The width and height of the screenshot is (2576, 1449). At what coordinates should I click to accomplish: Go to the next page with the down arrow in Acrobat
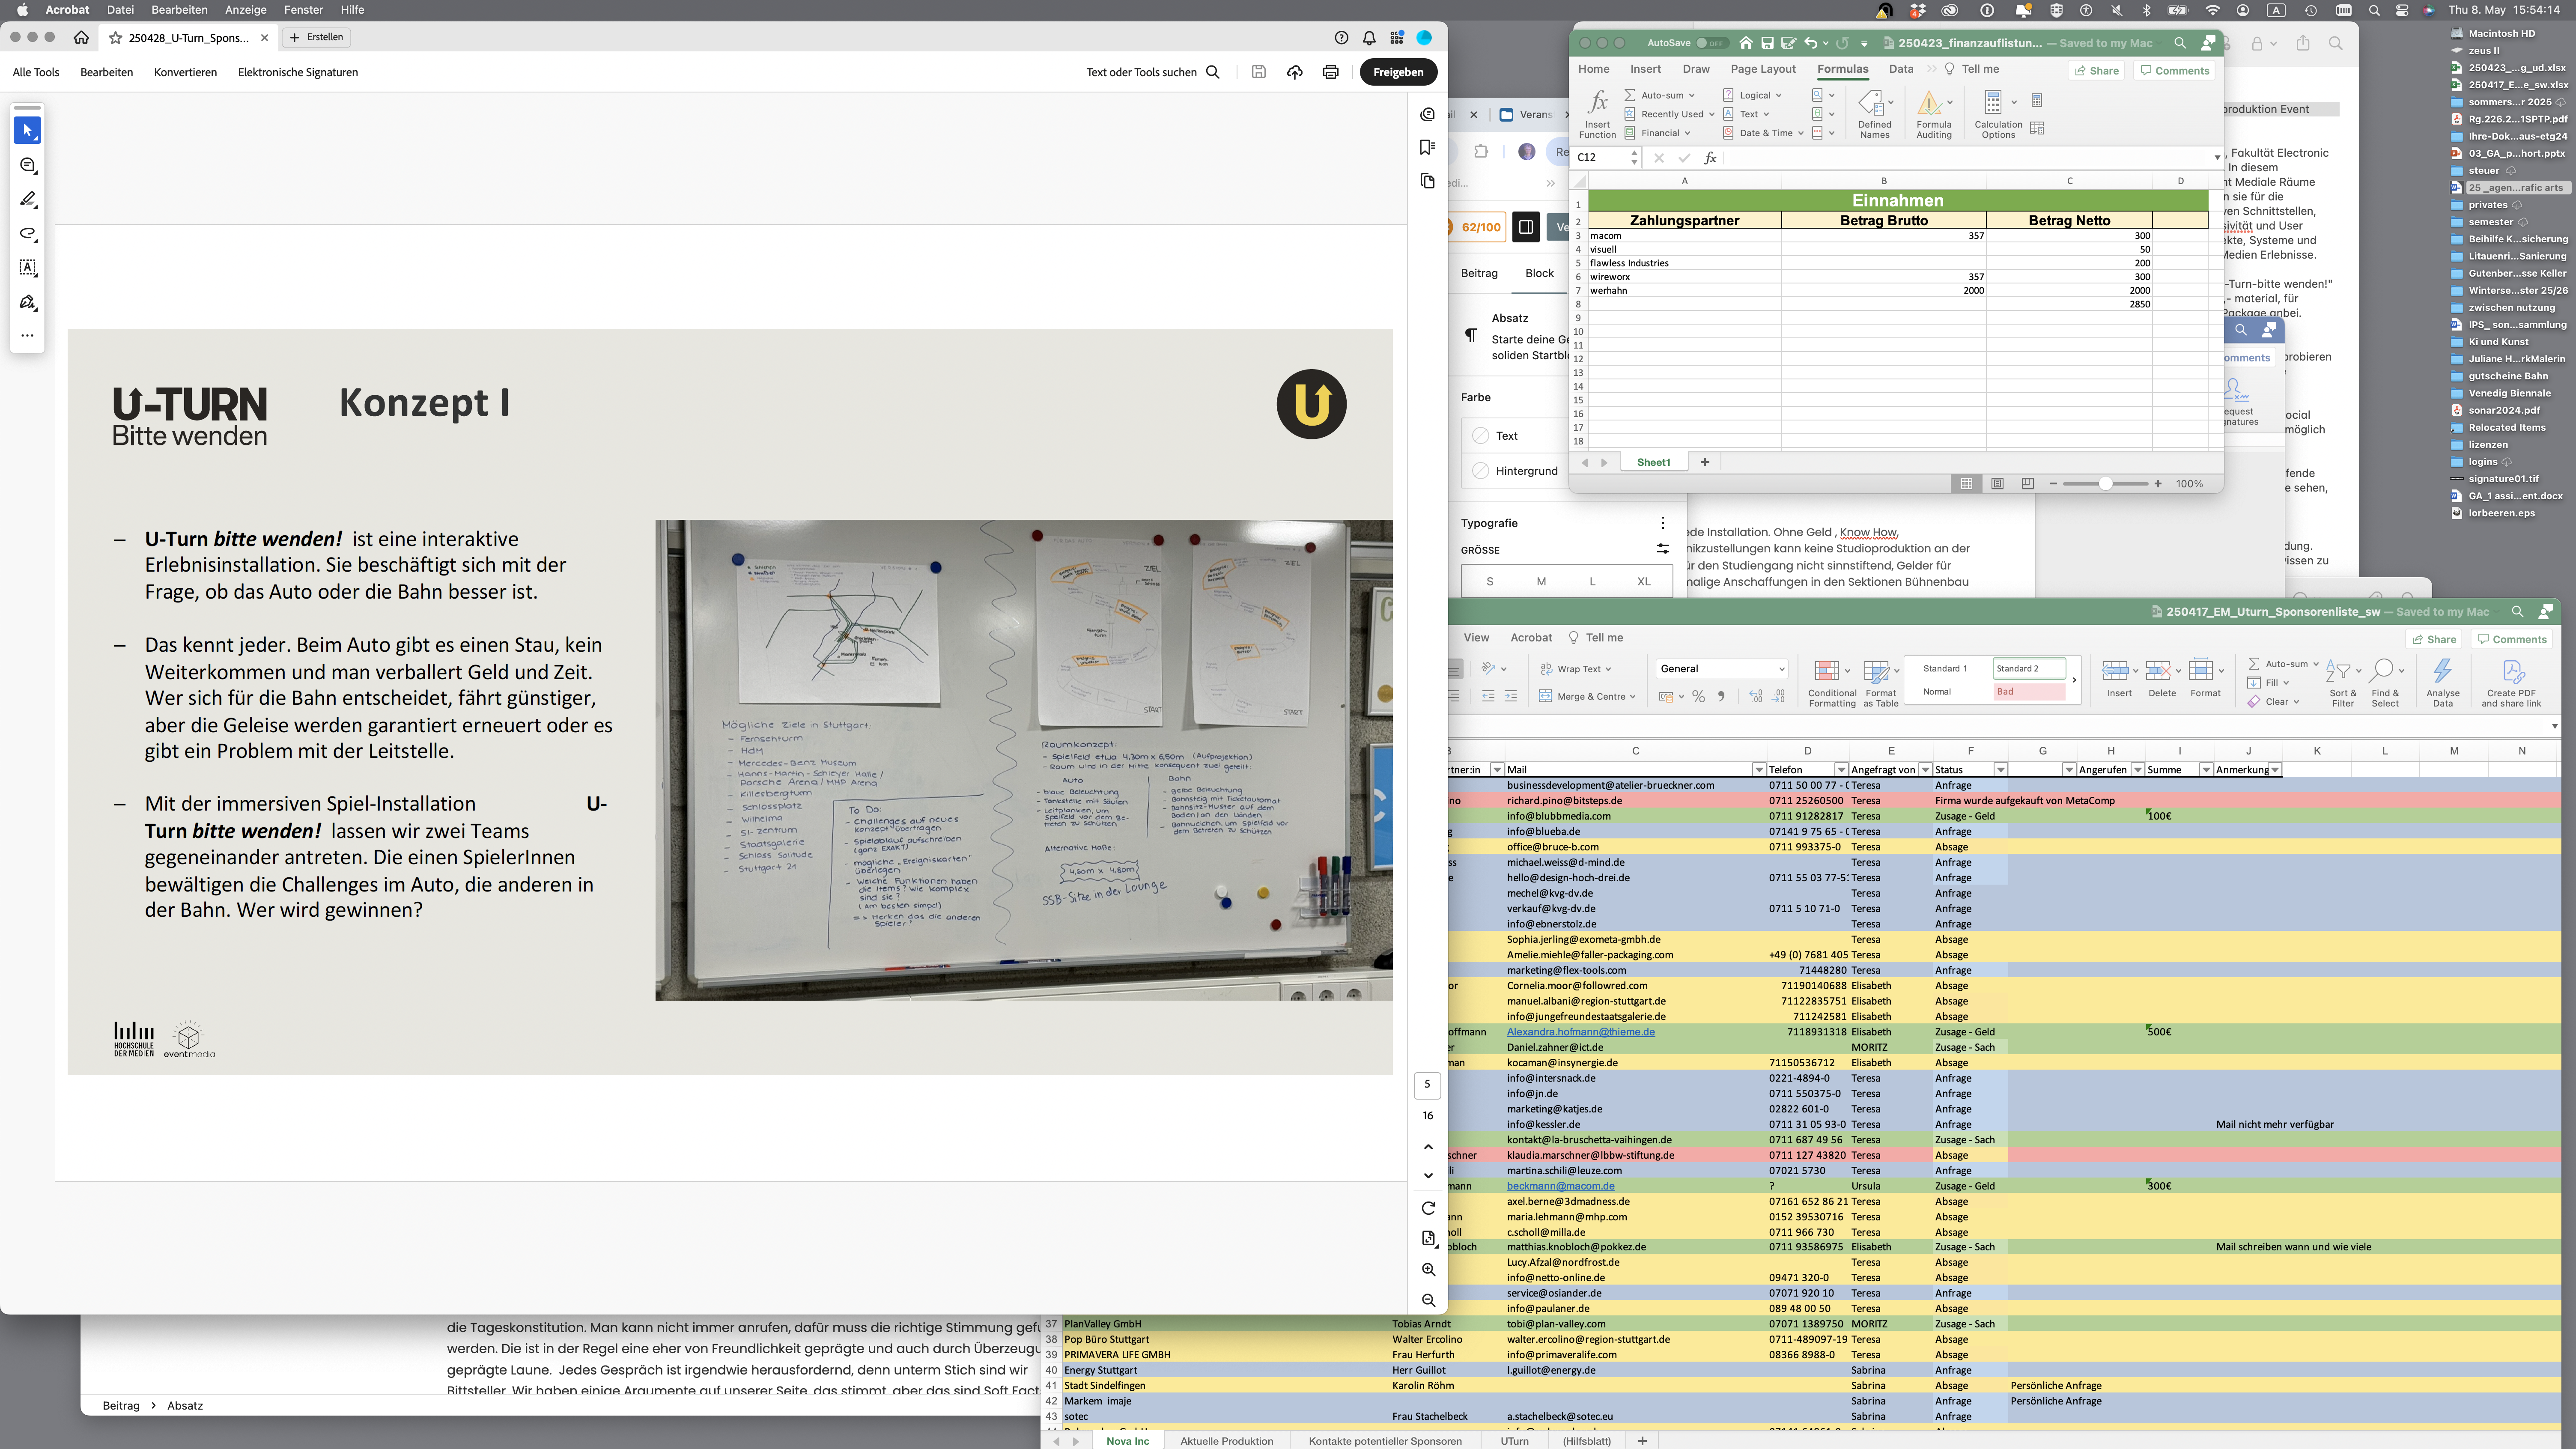point(1428,1176)
